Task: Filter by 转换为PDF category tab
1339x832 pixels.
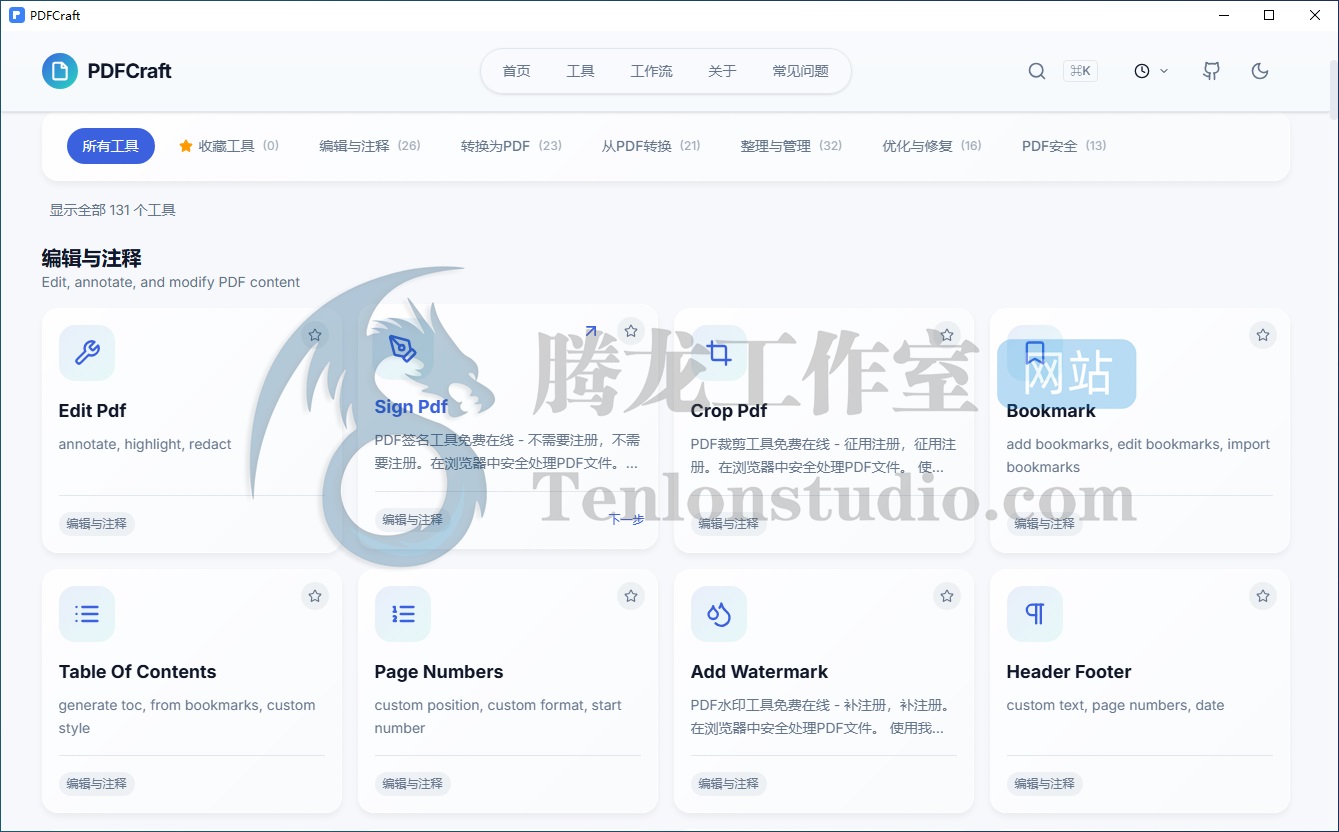Action: tap(511, 146)
